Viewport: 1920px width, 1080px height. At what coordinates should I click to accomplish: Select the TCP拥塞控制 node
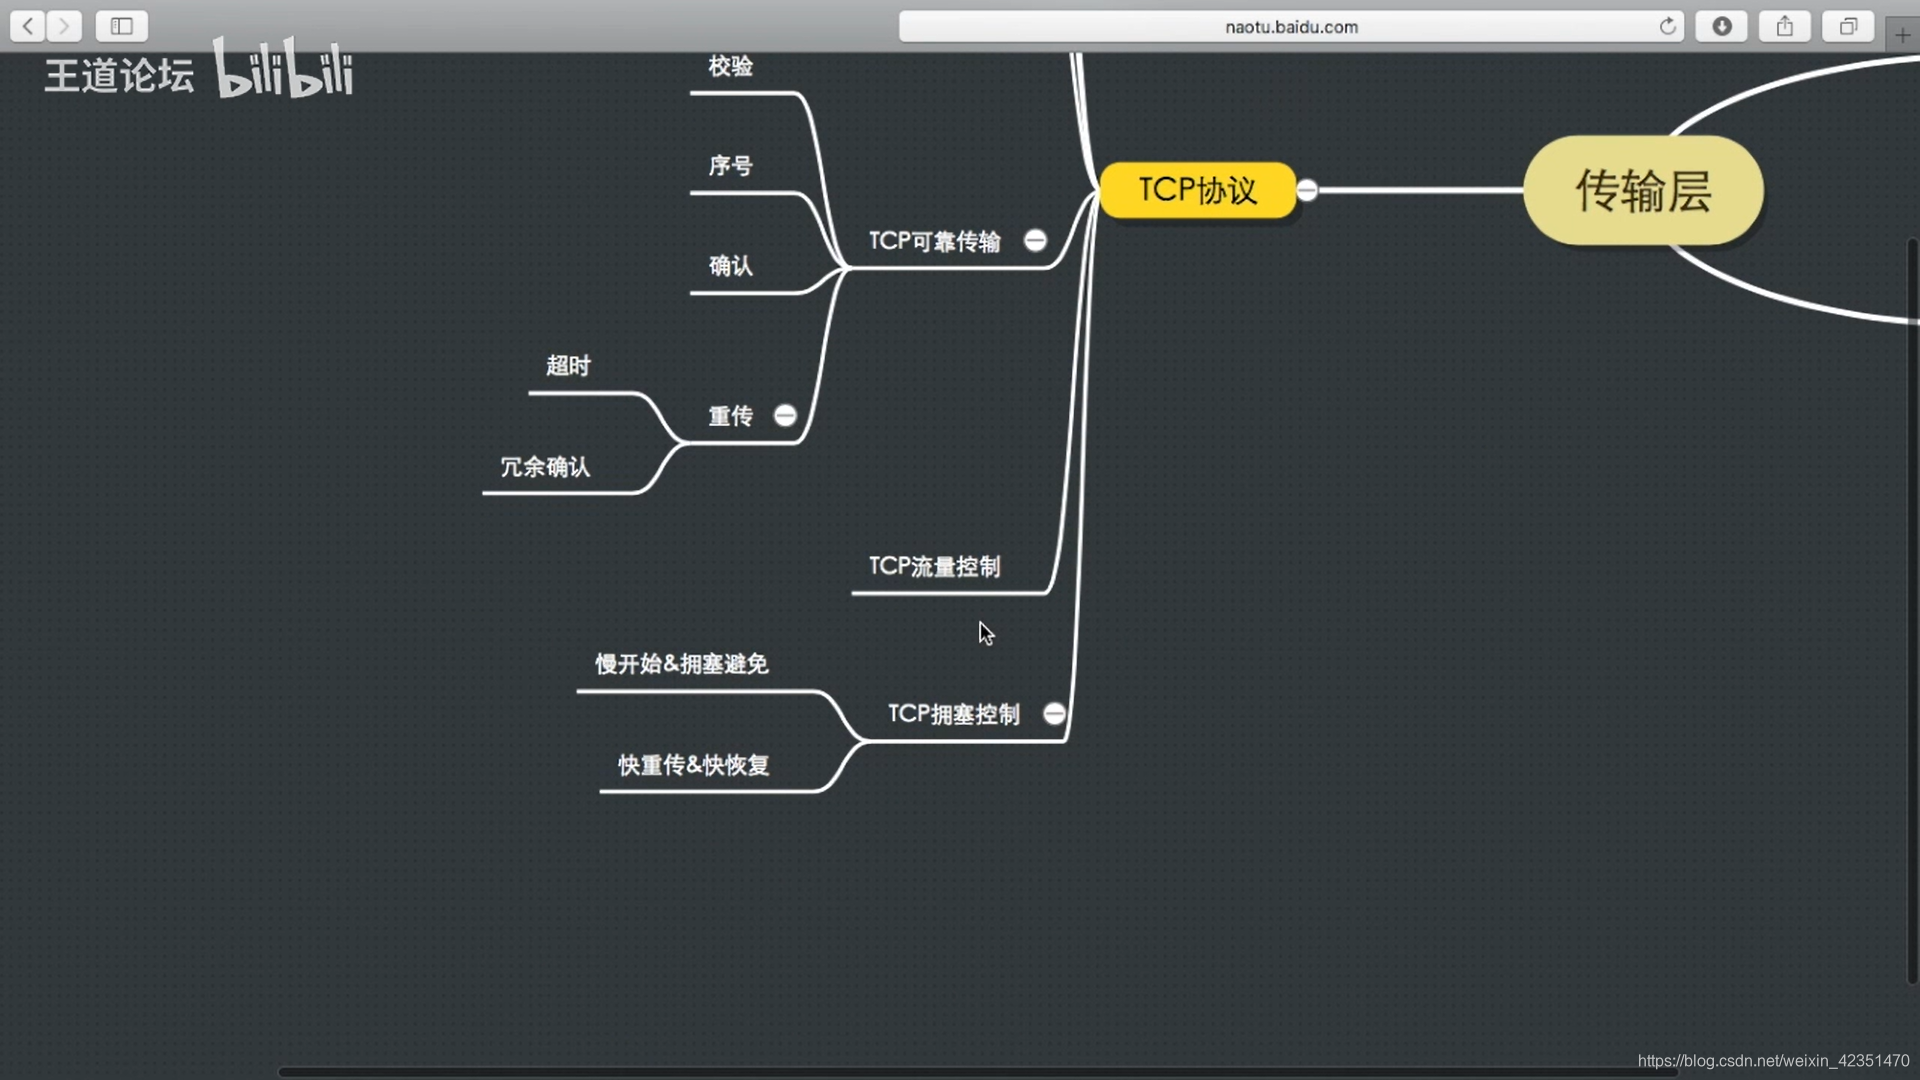click(x=953, y=714)
